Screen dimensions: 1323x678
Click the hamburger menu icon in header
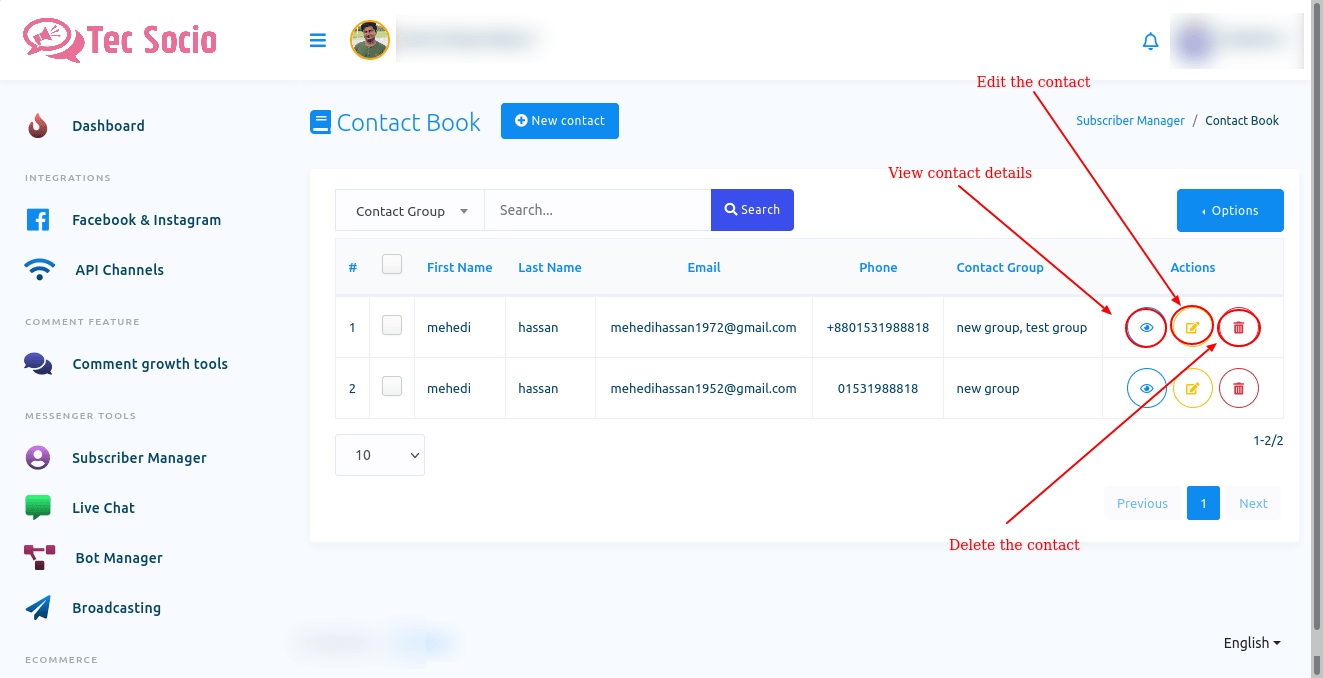pyautogui.click(x=318, y=41)
